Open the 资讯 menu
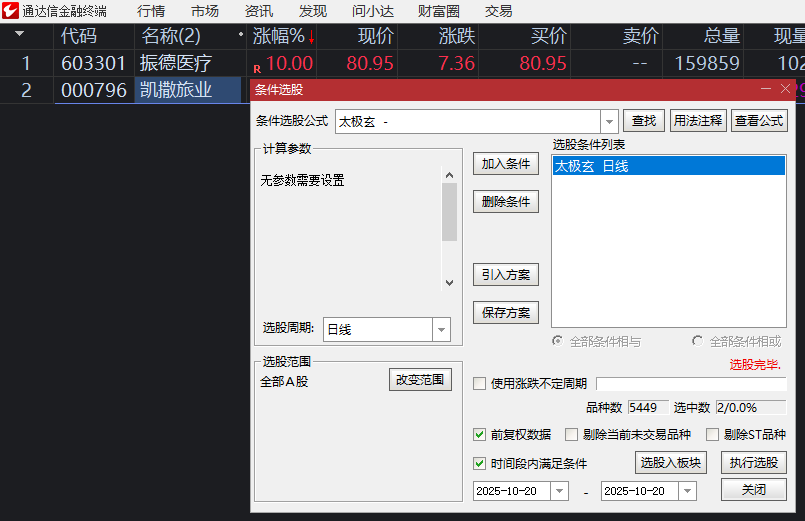The height and width of the screenshot is (521, 805). coord(259,11)
